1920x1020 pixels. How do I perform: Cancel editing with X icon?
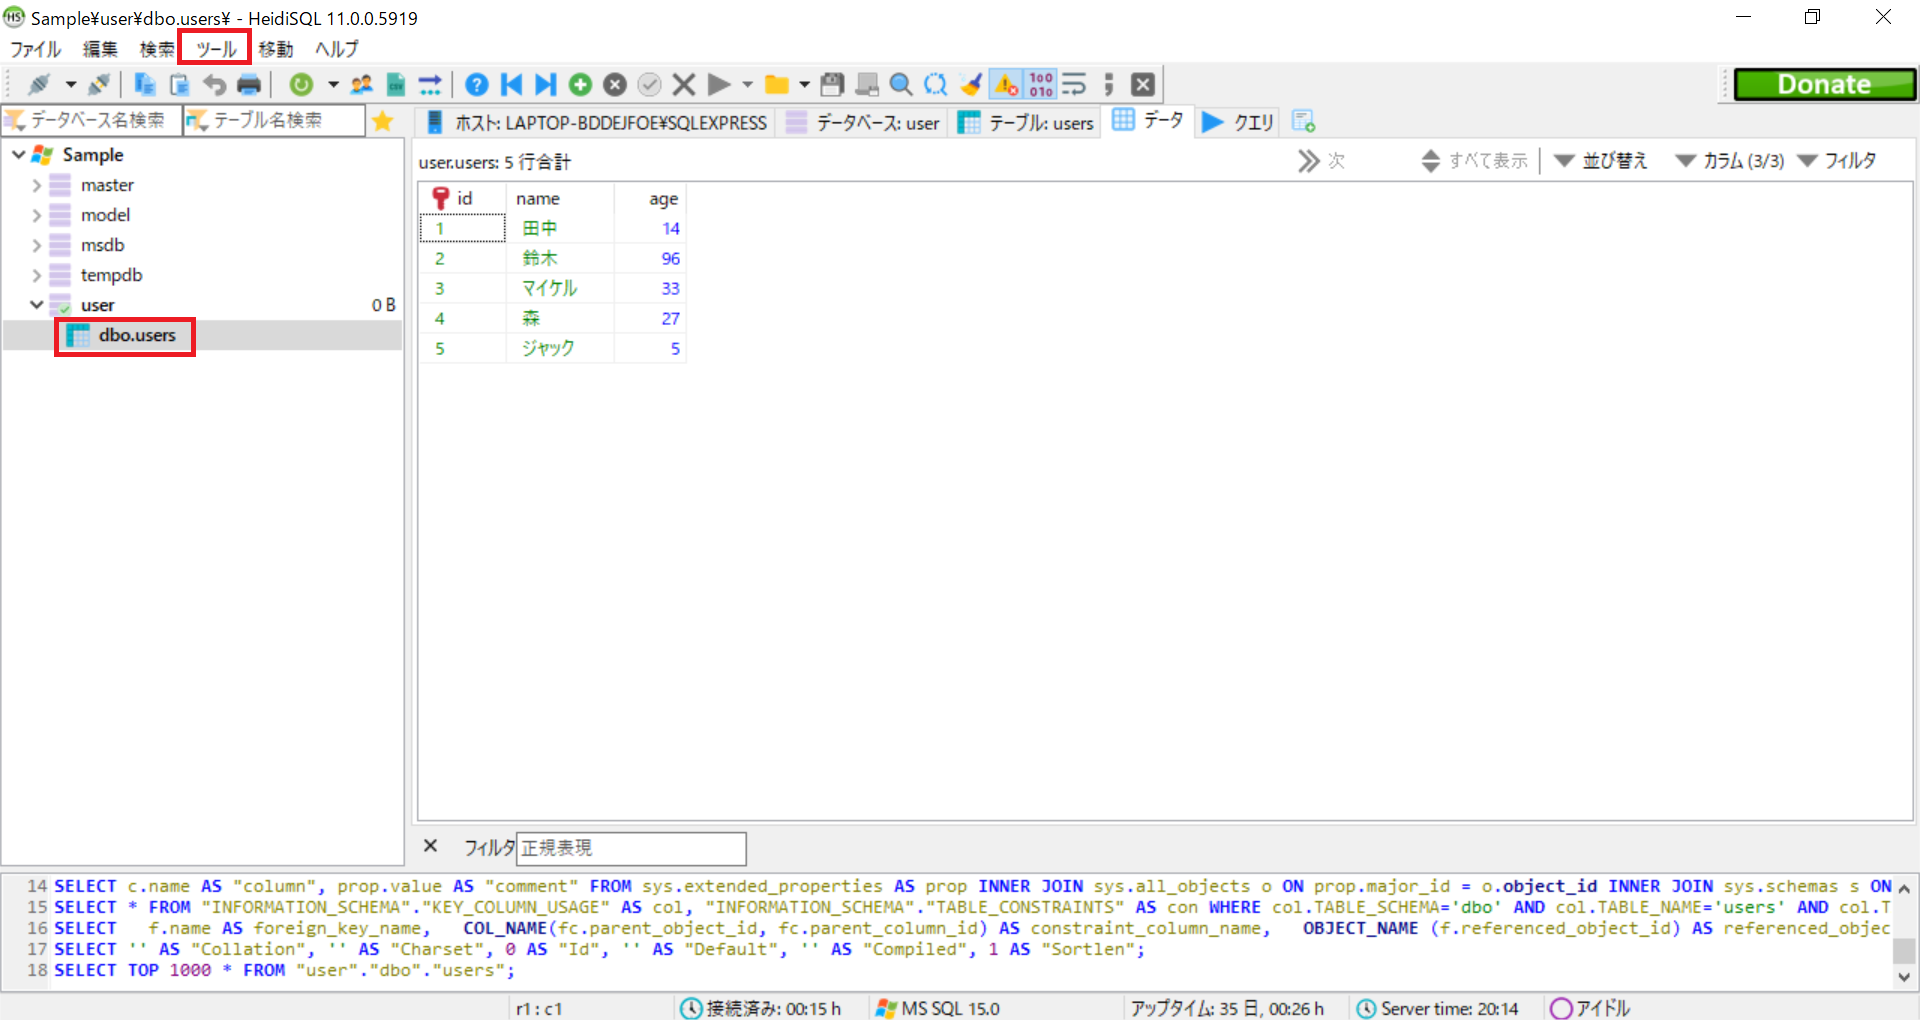(x=684, y=85)
